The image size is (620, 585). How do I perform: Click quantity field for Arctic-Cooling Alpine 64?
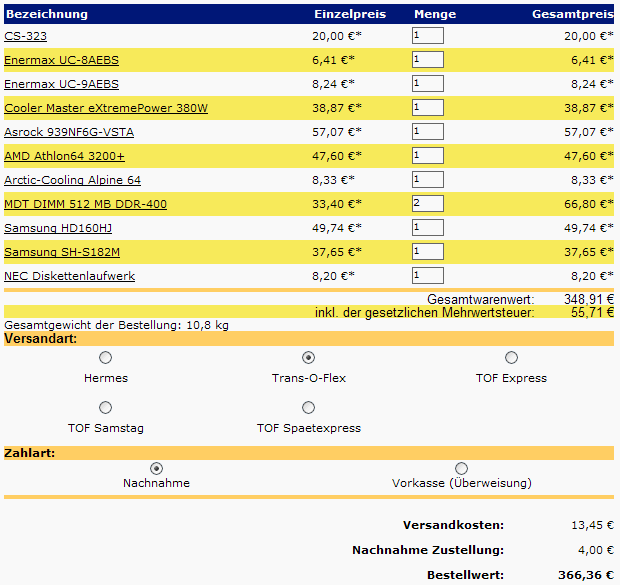(x=428, y=180)
